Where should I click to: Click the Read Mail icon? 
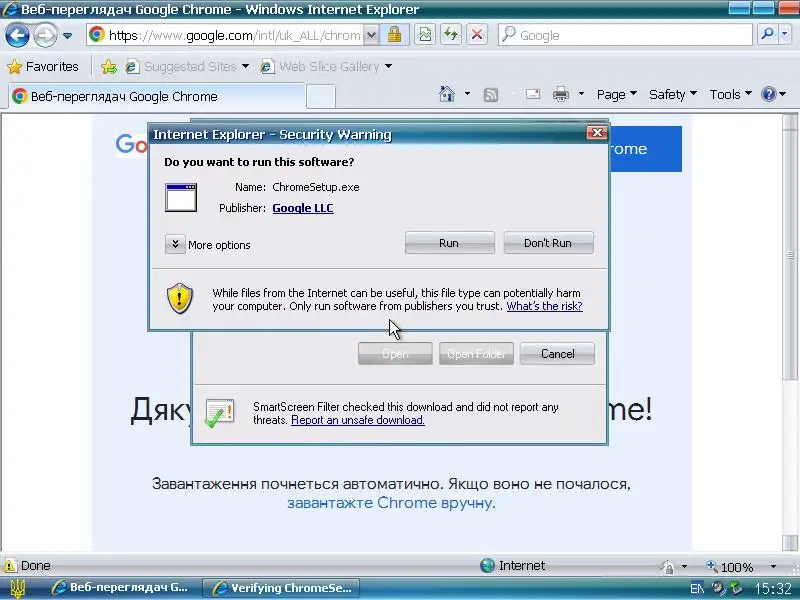[533, 94]
